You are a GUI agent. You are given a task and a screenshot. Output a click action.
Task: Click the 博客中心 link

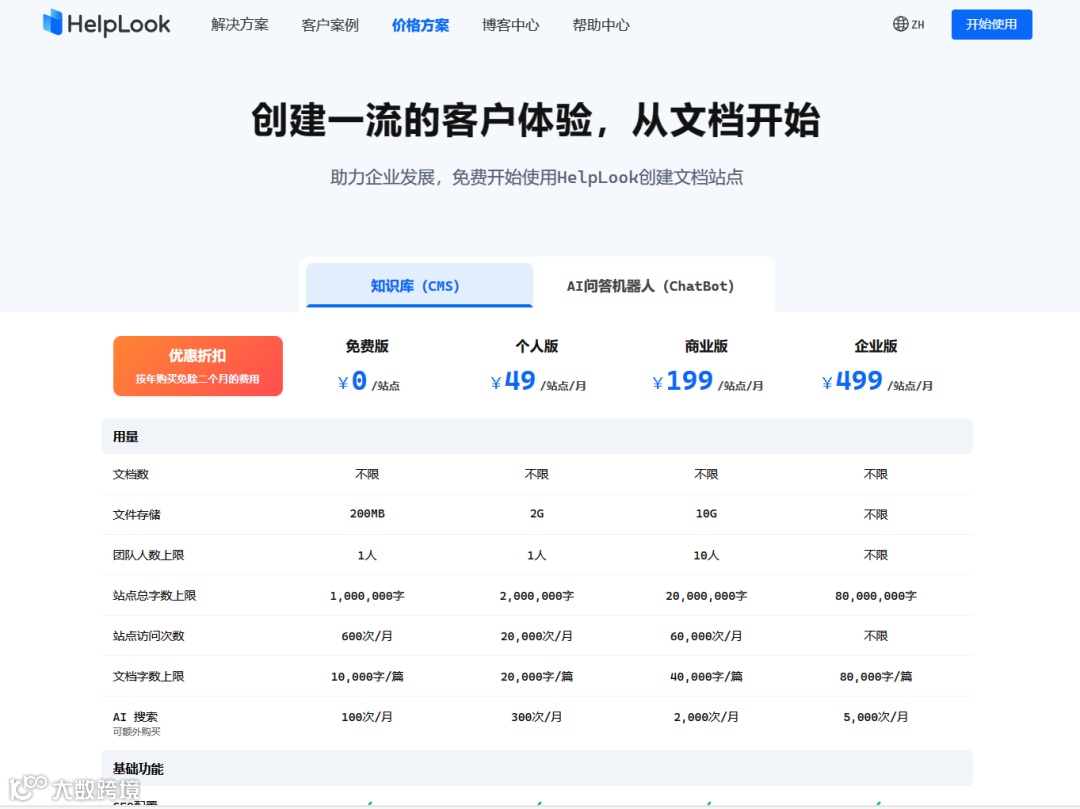[x=510, y=25]
